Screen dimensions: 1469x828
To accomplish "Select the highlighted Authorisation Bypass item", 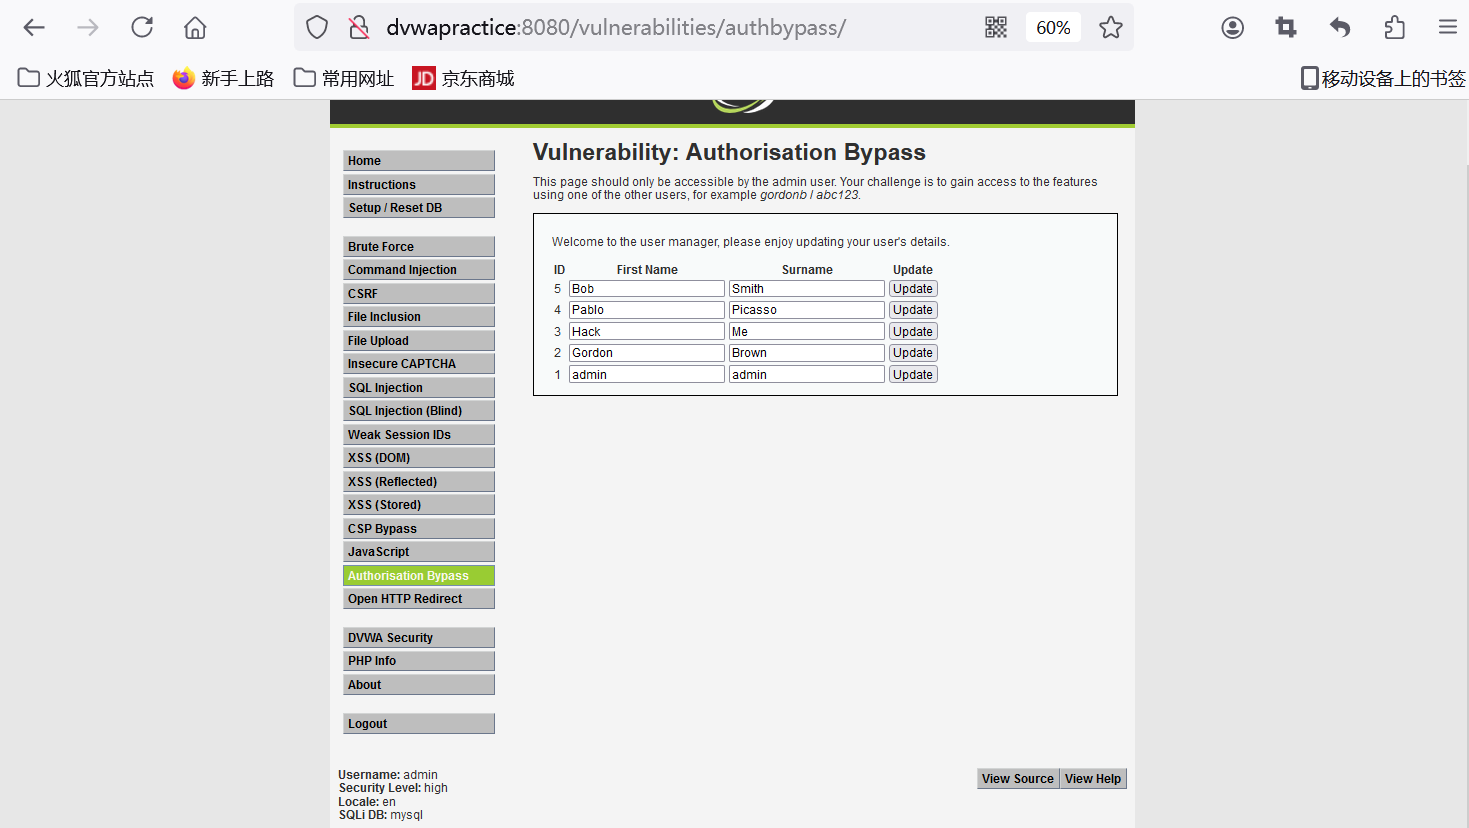I will point(419,576).
